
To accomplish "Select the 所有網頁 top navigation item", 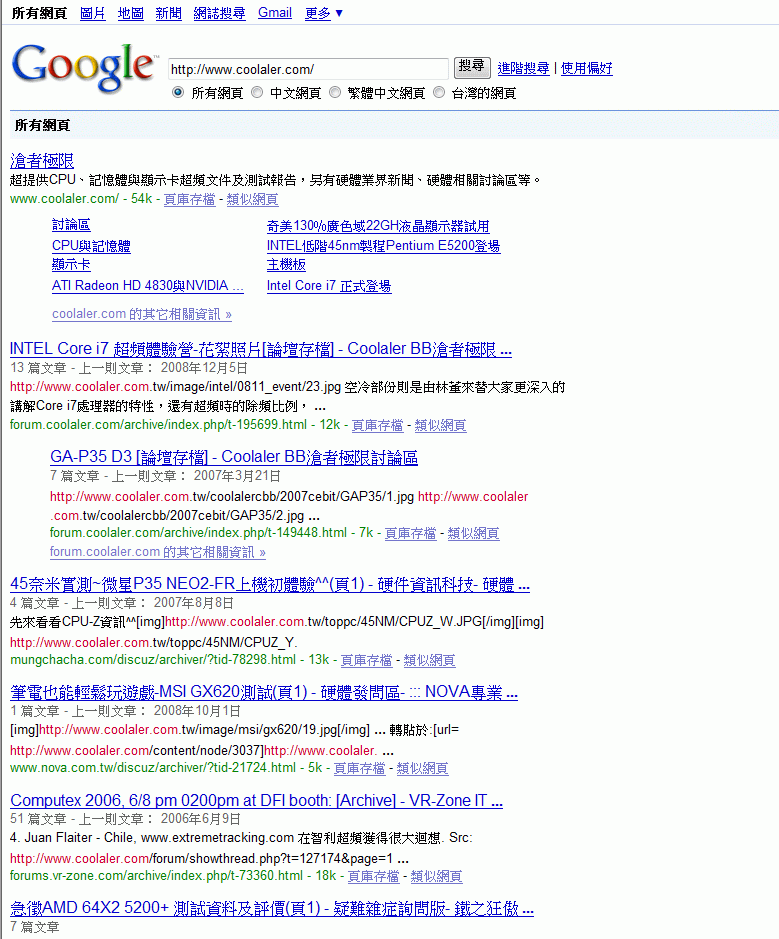I will (40, 13).
